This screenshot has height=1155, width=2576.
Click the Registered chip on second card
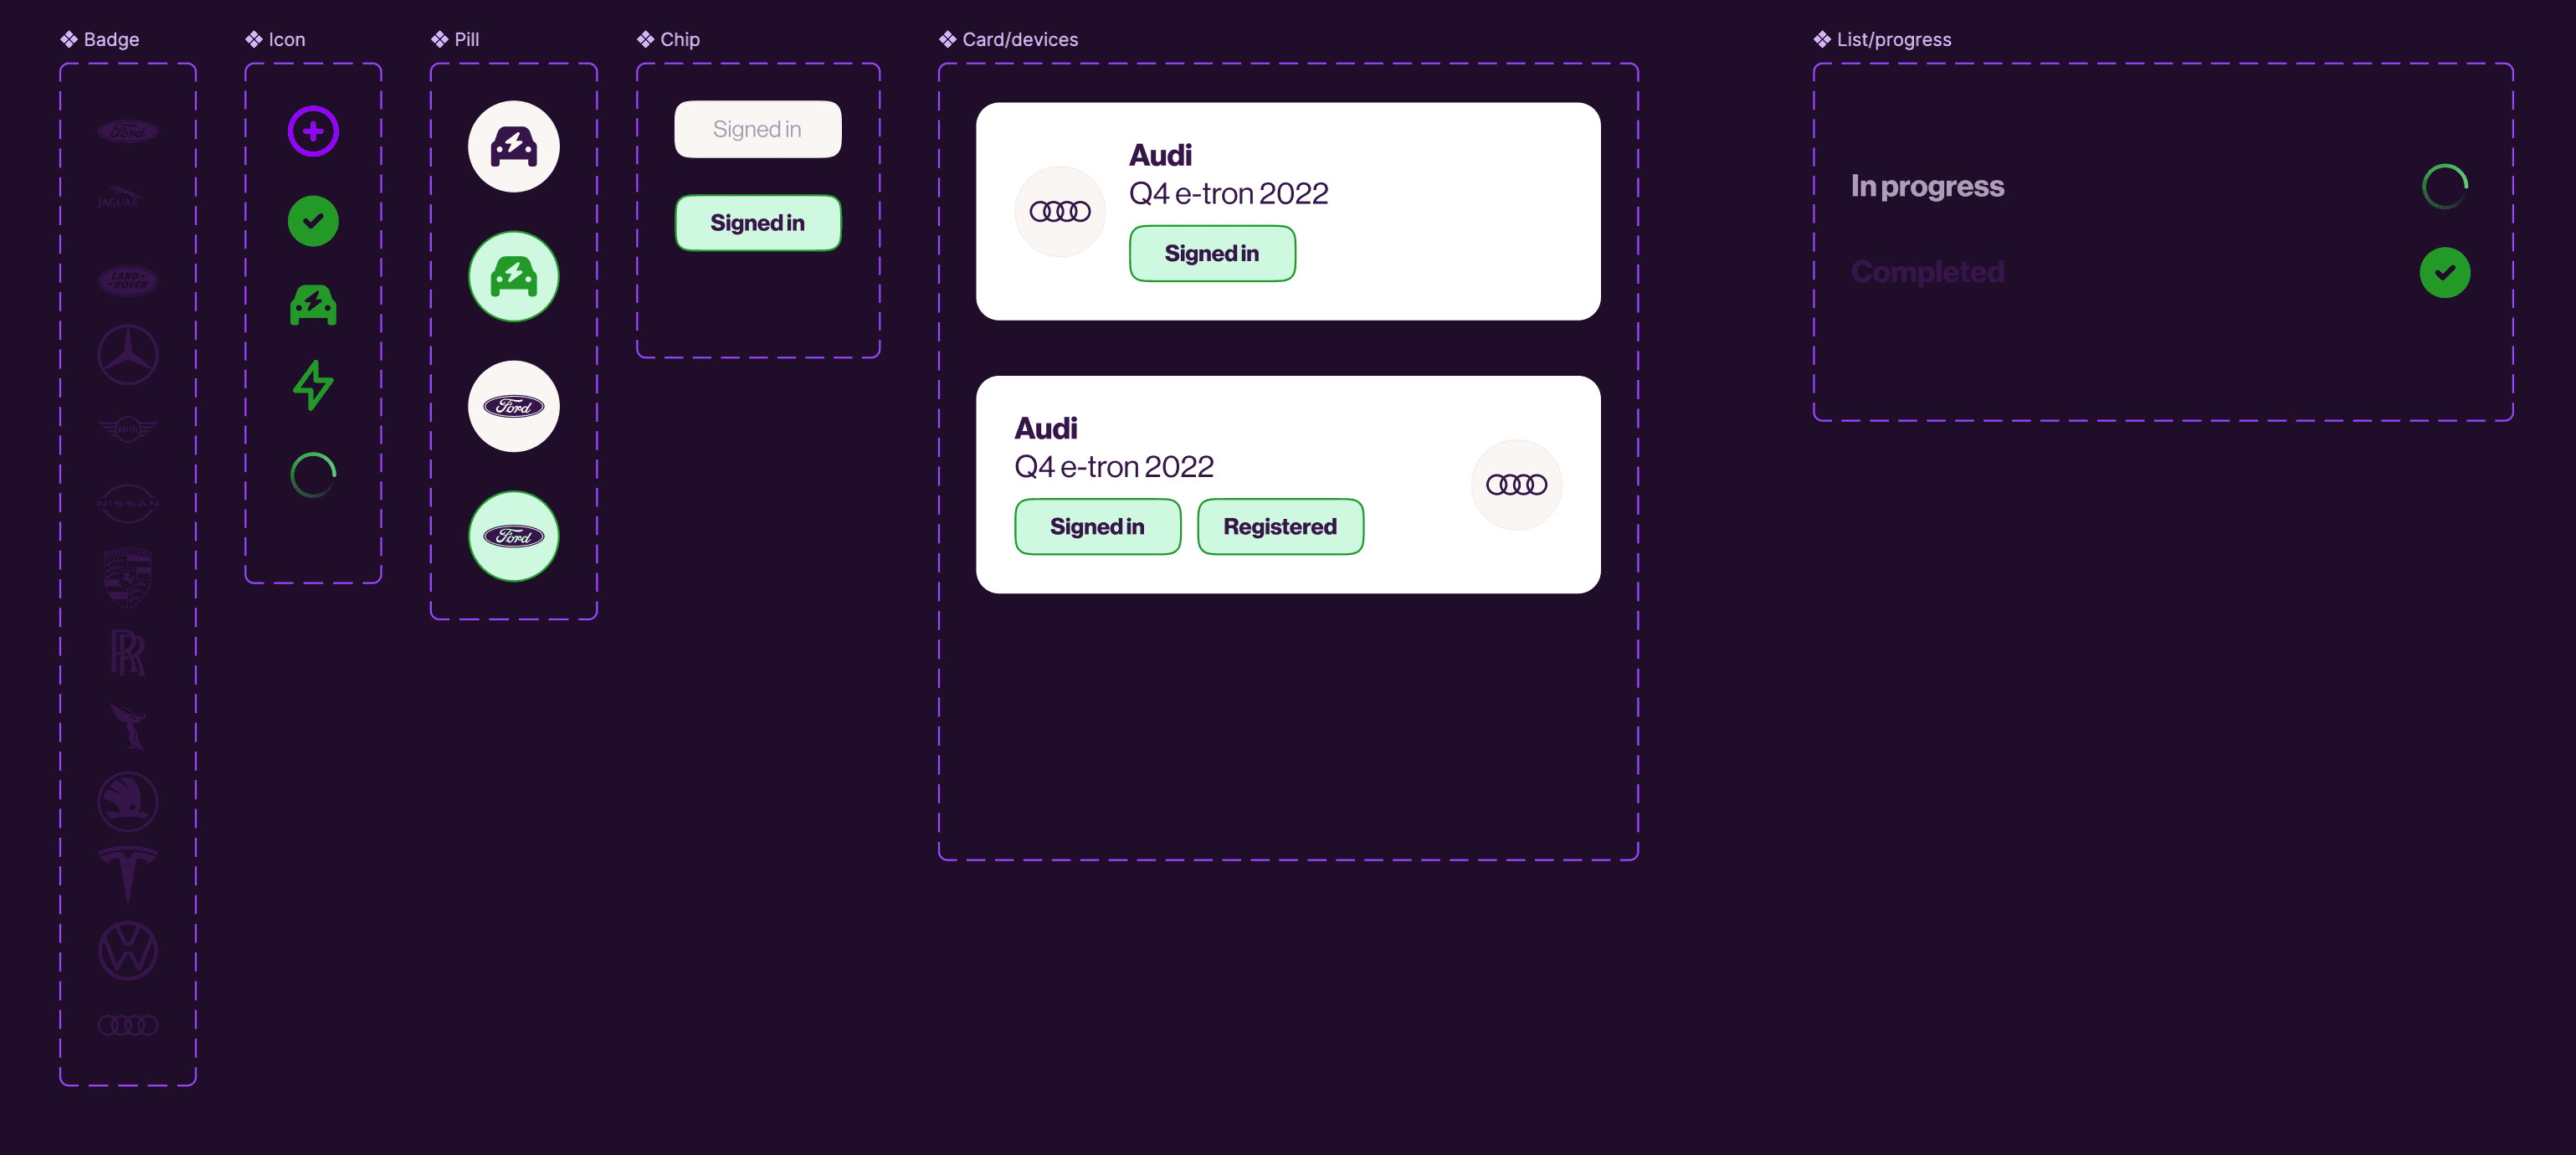point(1279,527)
